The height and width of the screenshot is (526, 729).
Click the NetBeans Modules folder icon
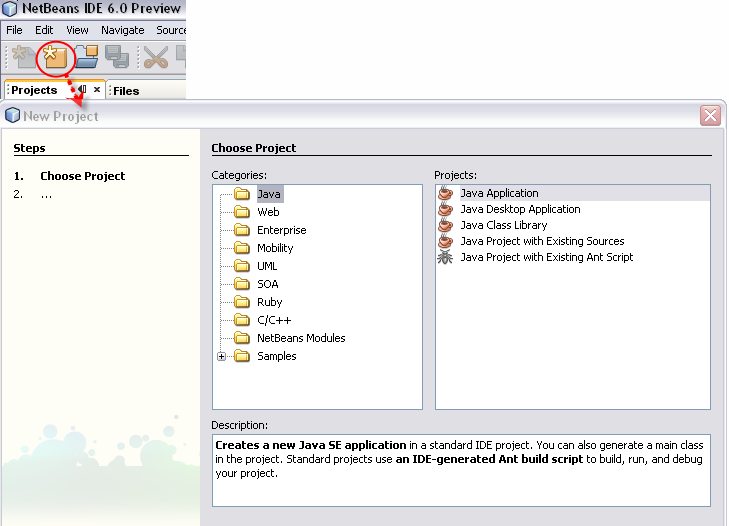pyautogui.click(x=242, y=338)
